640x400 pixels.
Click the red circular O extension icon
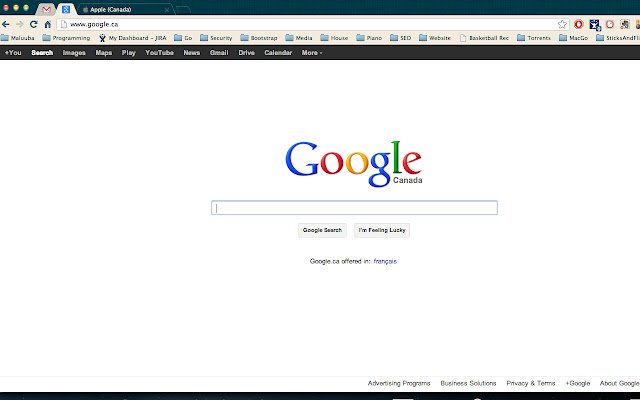click(x=579, y=24)
